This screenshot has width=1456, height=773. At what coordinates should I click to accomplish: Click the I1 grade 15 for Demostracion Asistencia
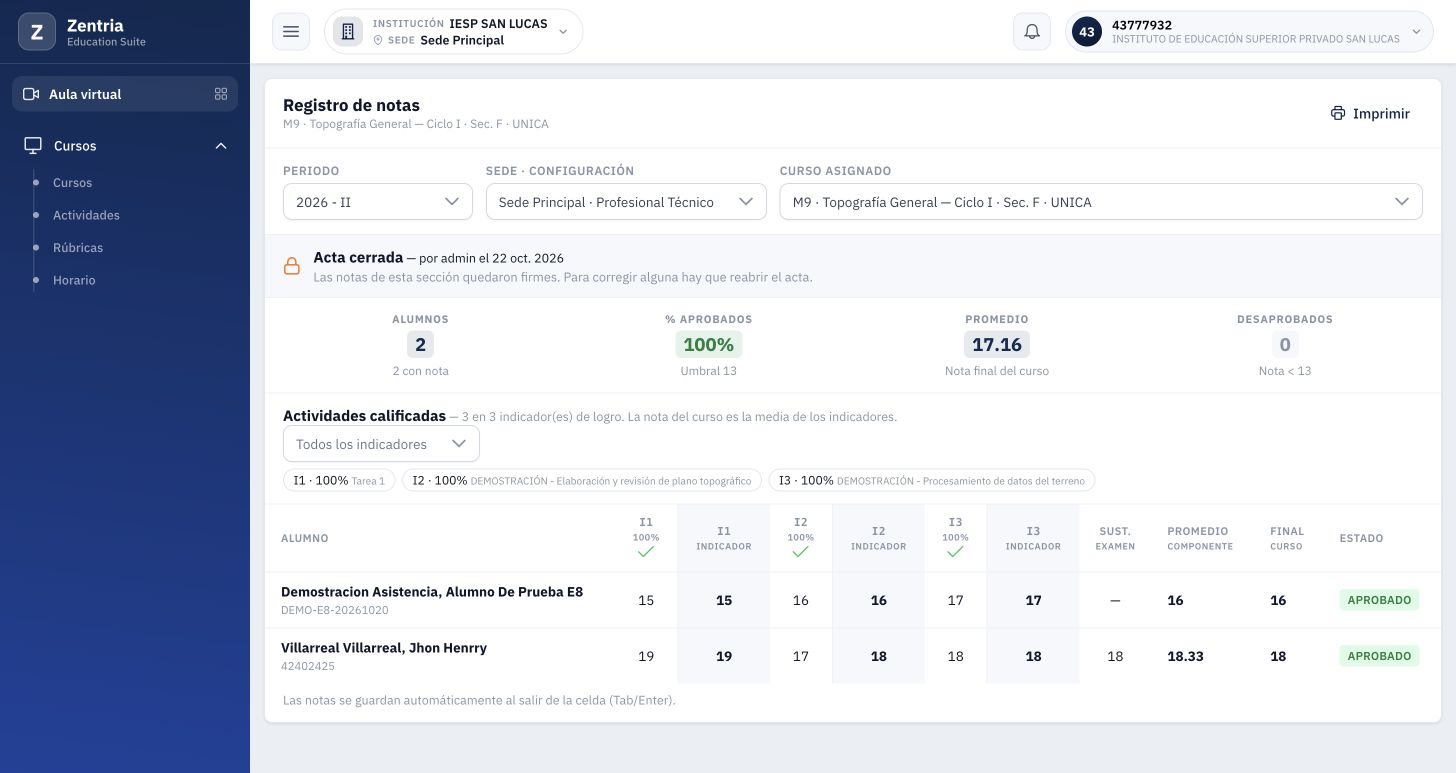point(646,600)
